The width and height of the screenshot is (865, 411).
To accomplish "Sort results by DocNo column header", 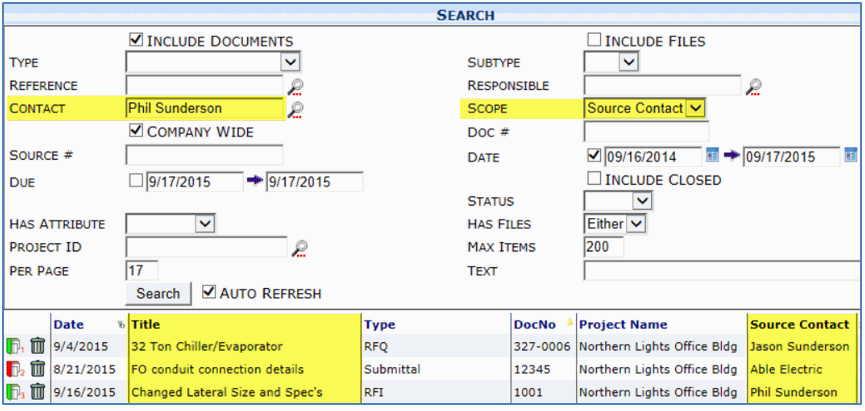I will click(535, 325).
